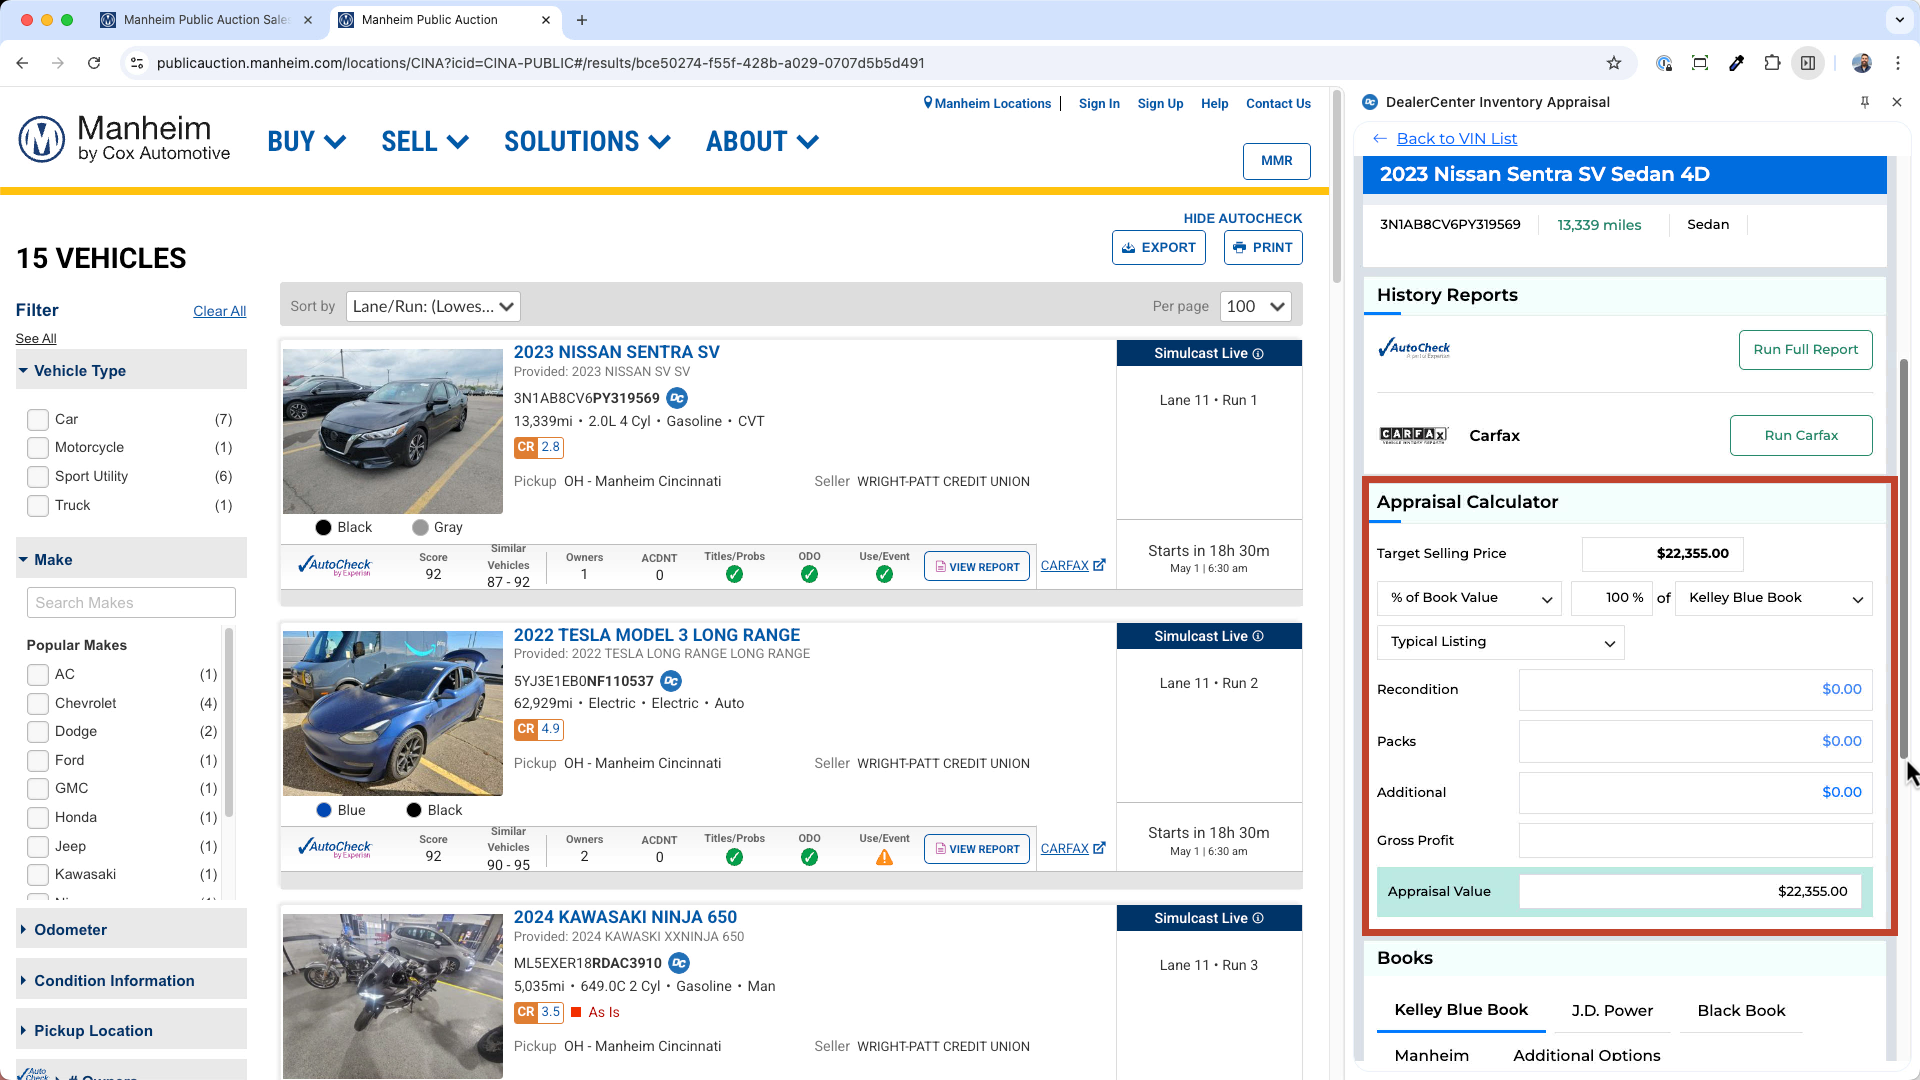Image resolution: width=1920 pixels, height=1080 pixels.
Task: Click the MMR button
Action: tap(1276, 161)
